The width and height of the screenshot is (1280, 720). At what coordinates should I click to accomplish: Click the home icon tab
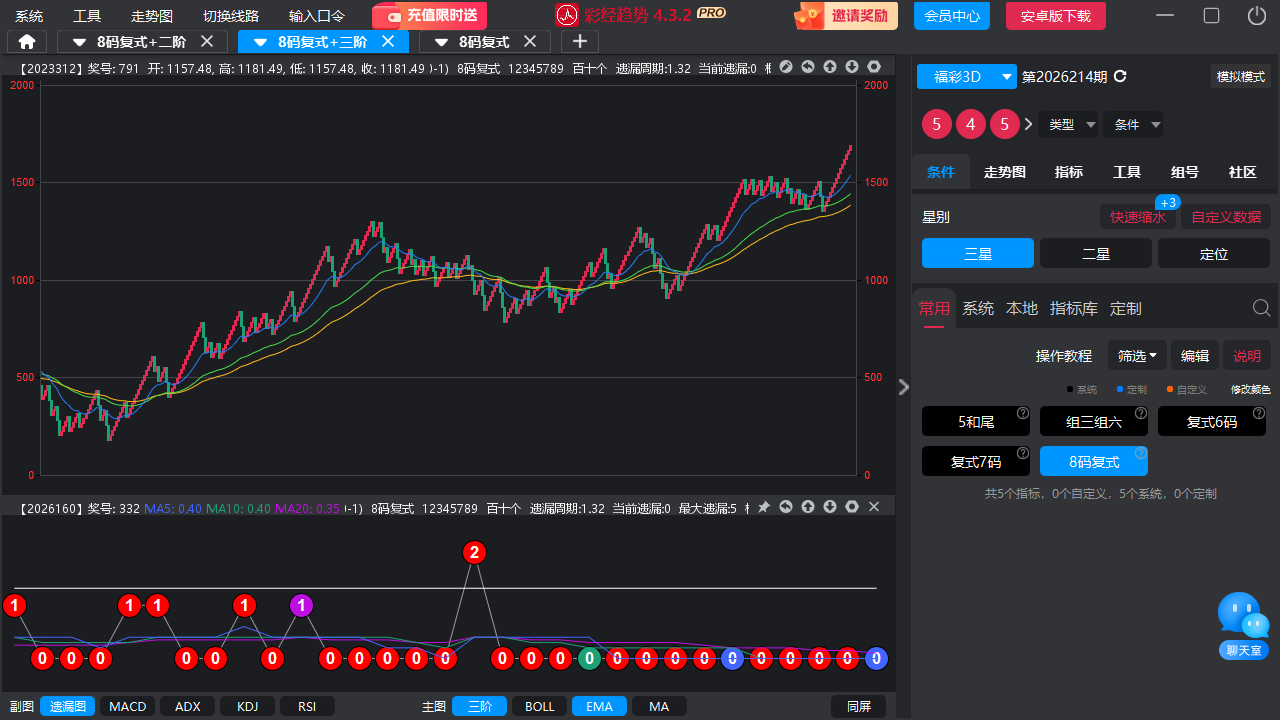click(x=27, y=41)
